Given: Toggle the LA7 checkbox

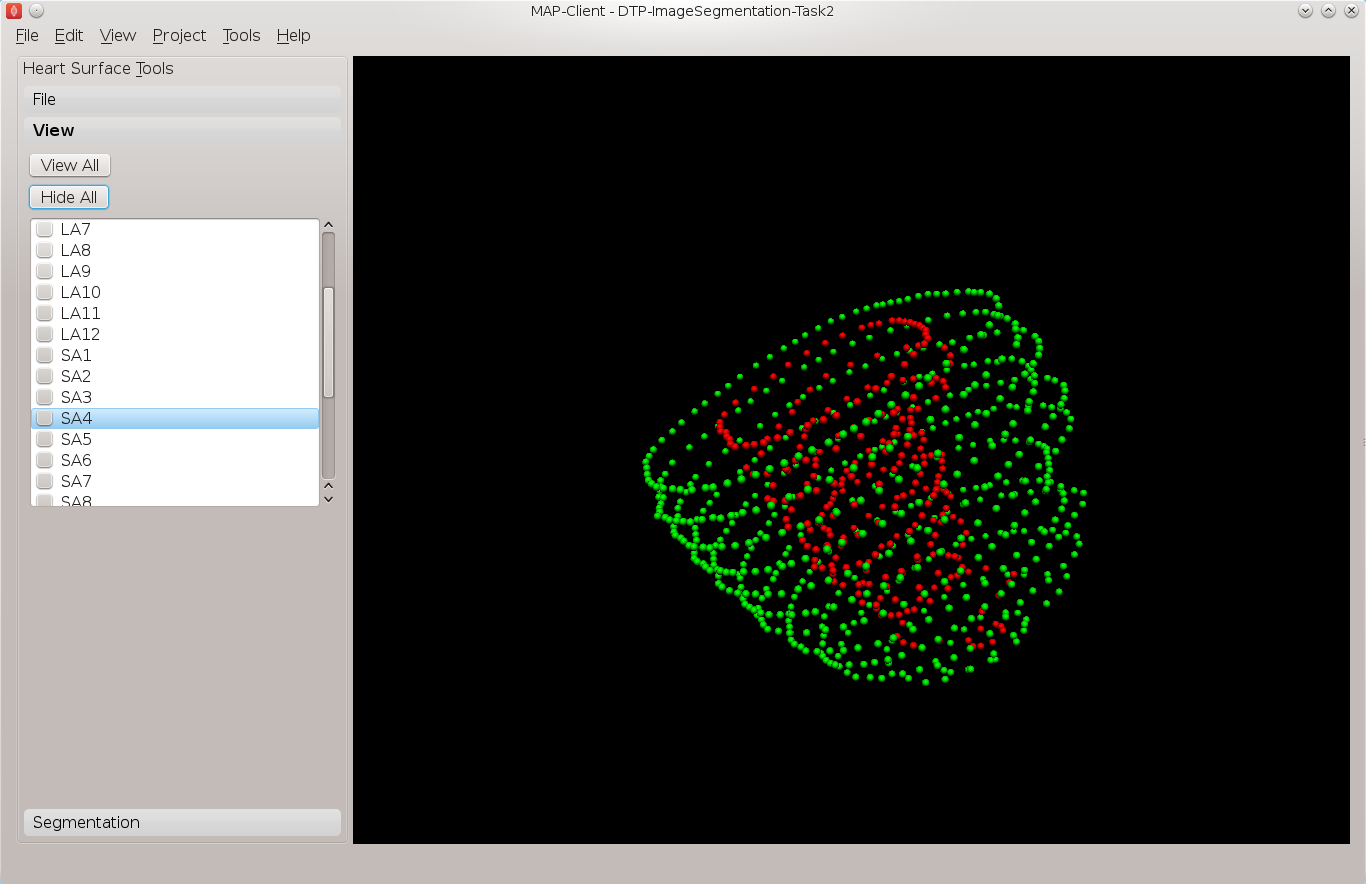Looking at the screenshot, I should pyautogui.click(x=44, y=229).
